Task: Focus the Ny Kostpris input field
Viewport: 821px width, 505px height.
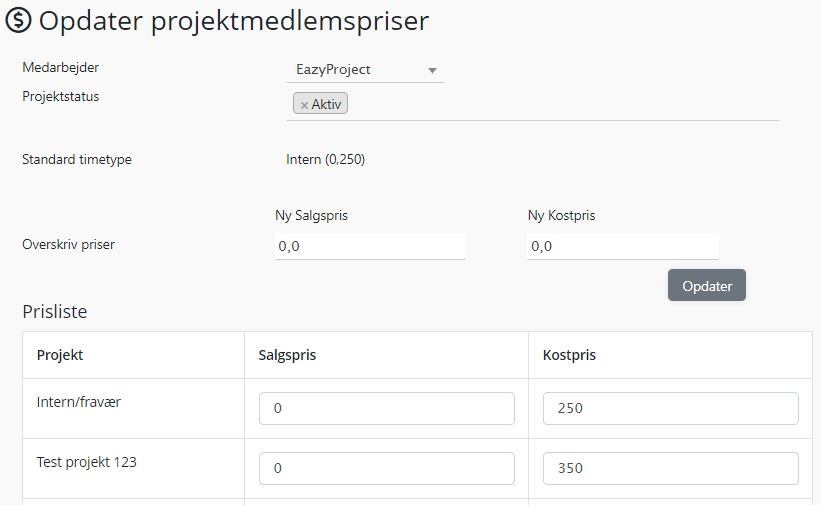Action: [x=623, y=246]
